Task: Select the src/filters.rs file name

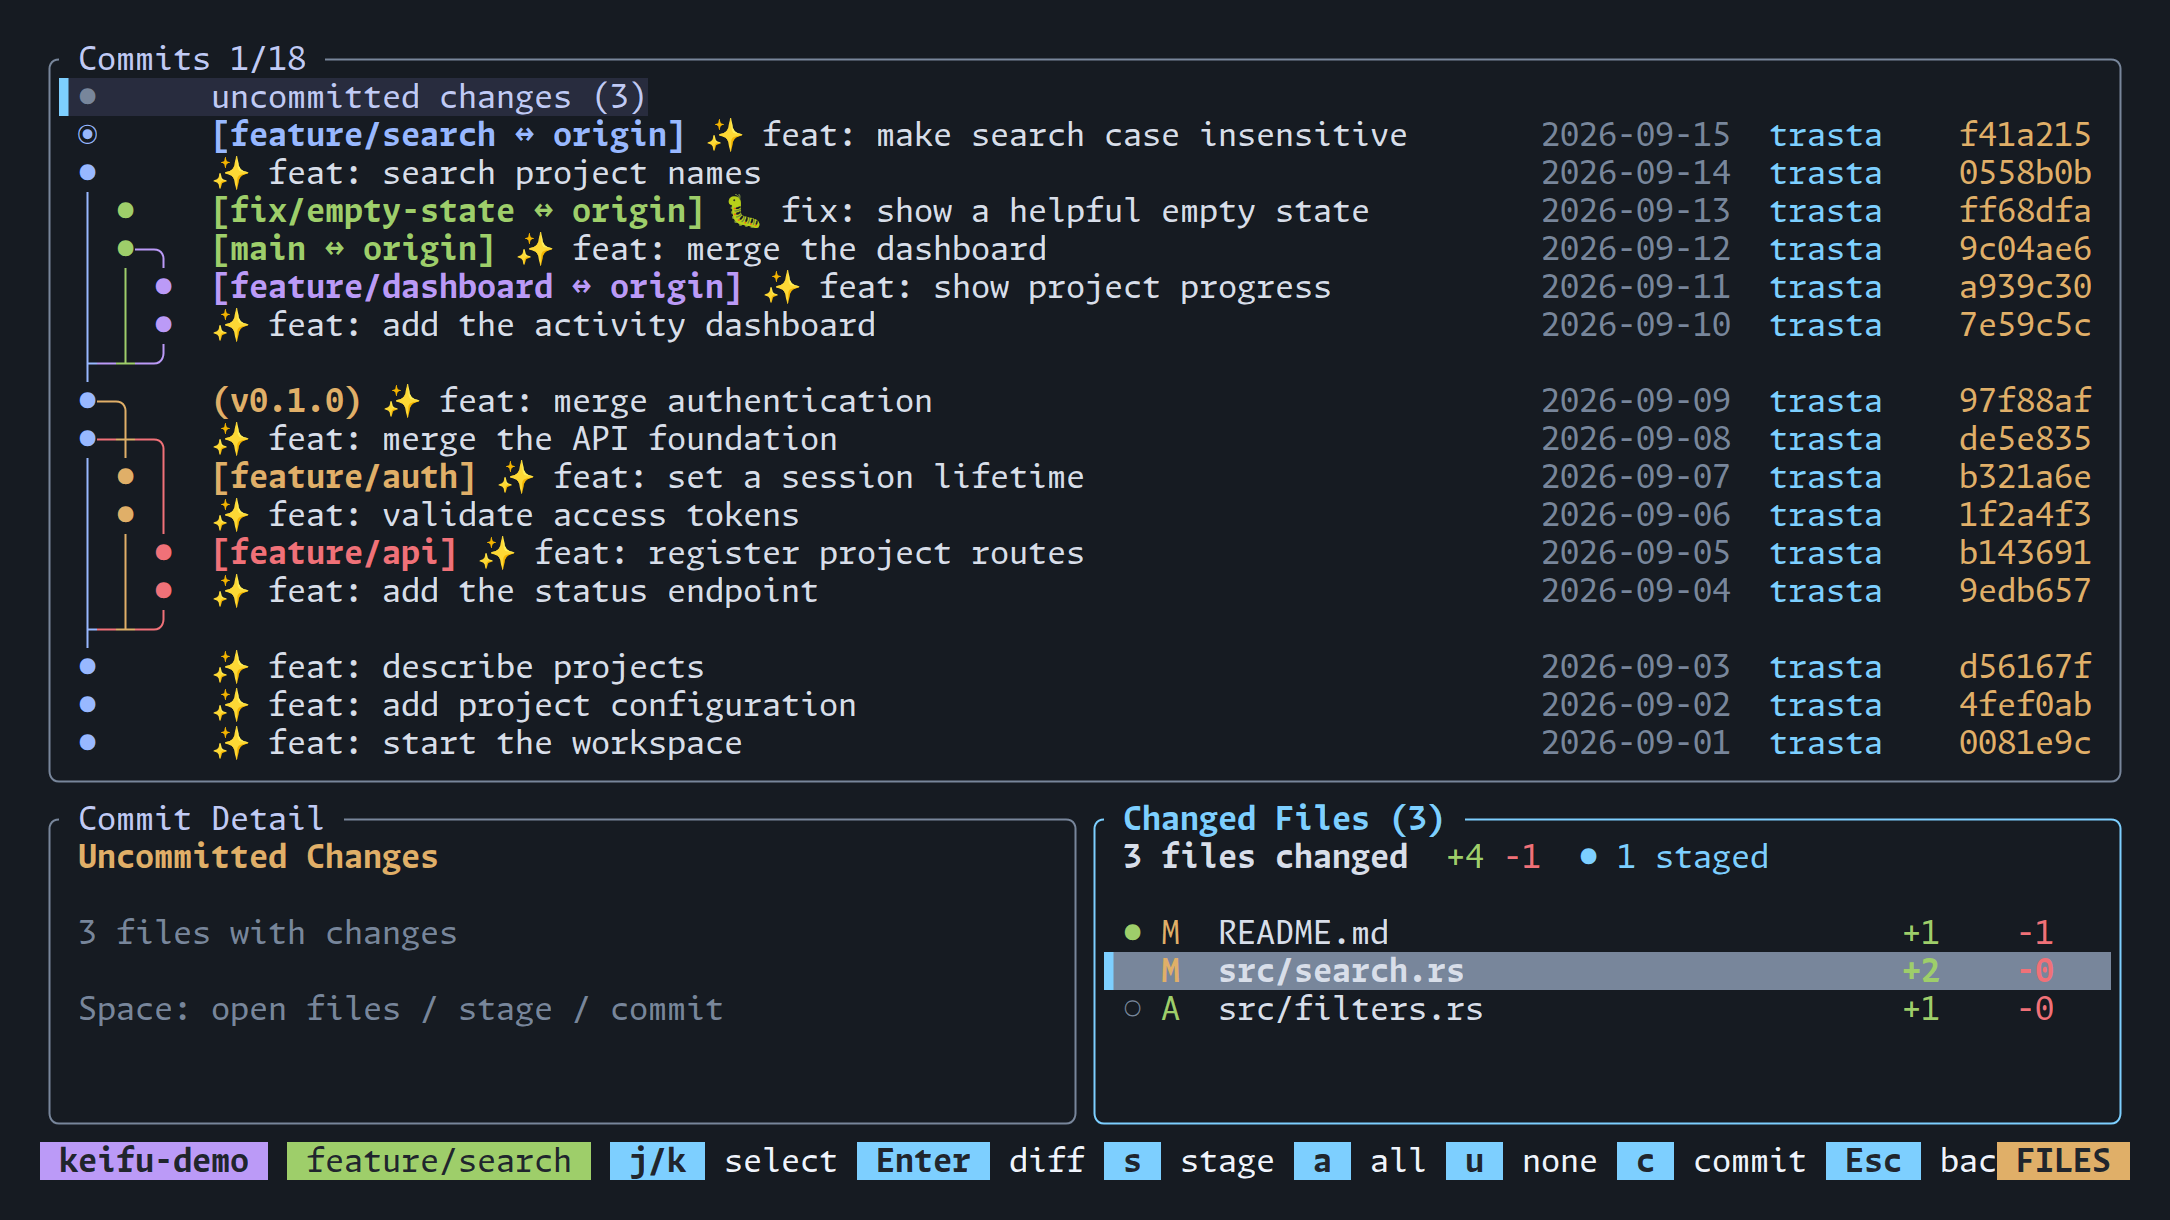Action: [1350, 1009]
